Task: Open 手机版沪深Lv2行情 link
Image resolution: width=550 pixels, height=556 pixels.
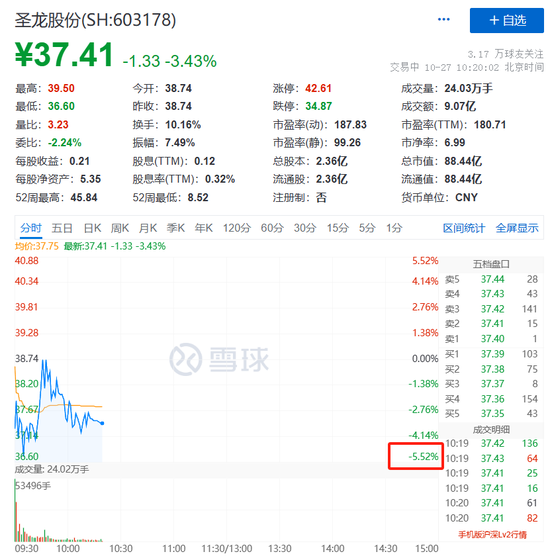Action: tap(493, 534)
